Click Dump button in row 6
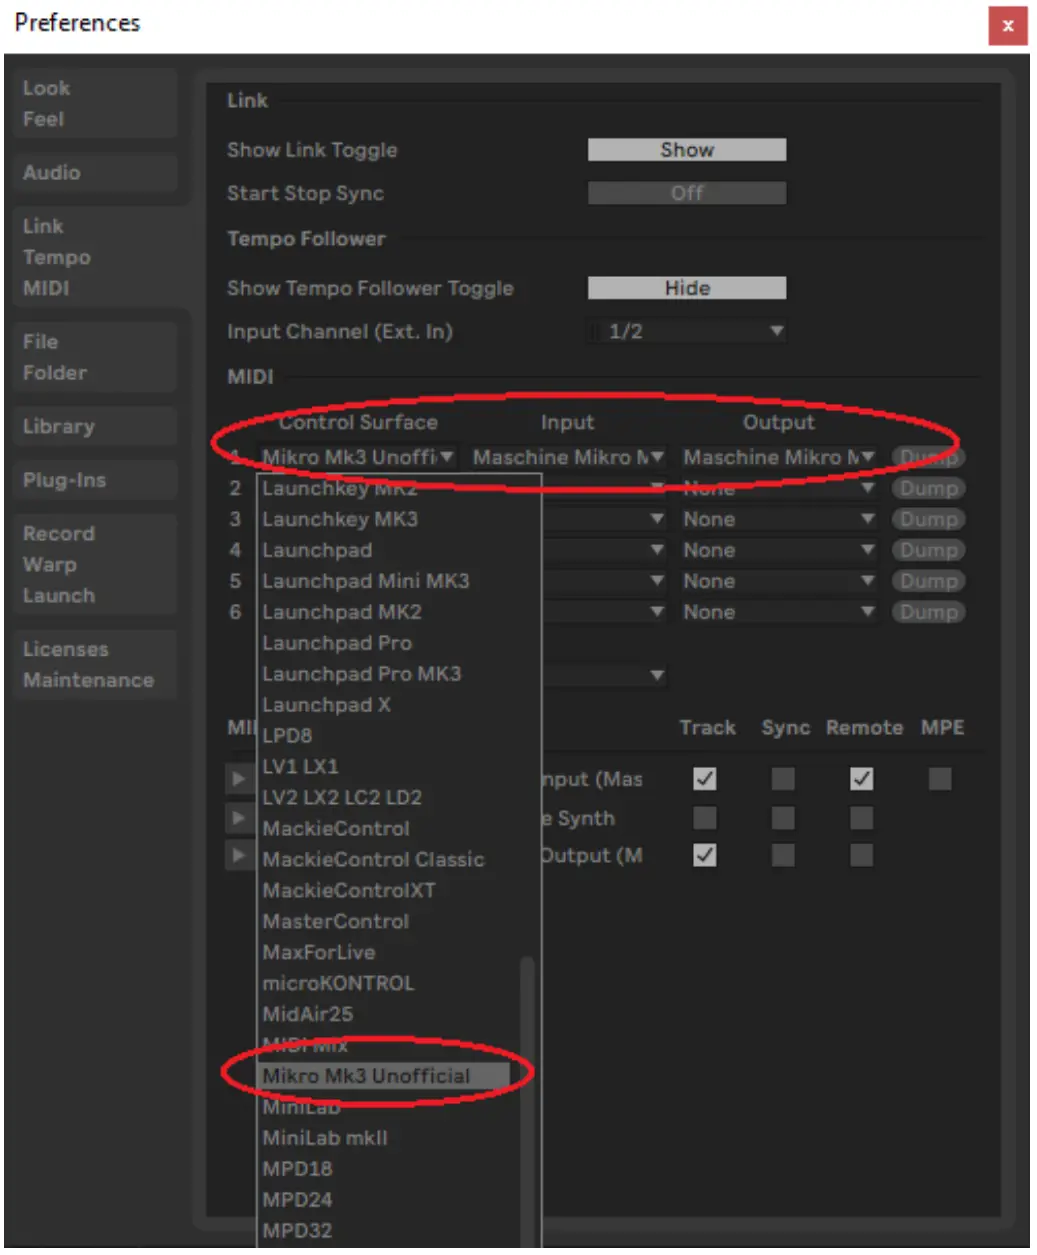Screen dimensions: 1037x1255 [x=928, y=613]
